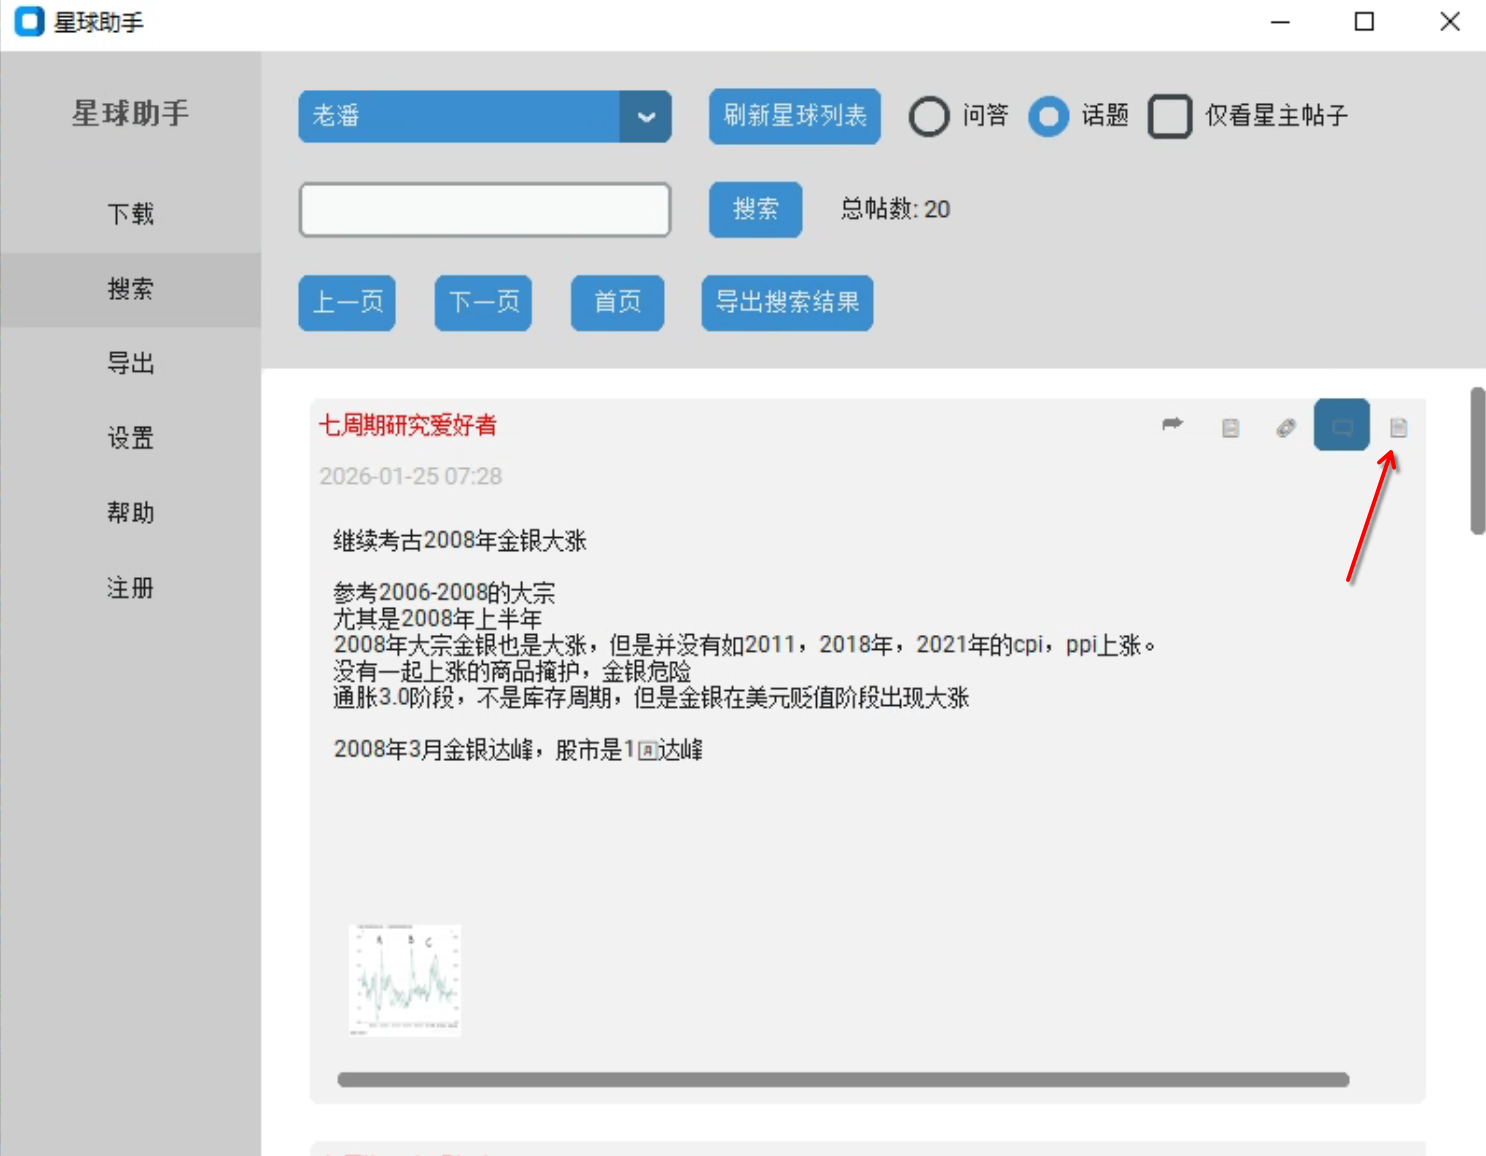Image resolution: width=1486 pixels, height=1156 pixels.
Task: Click the 刷新星球列表 button
Action: 794,116
